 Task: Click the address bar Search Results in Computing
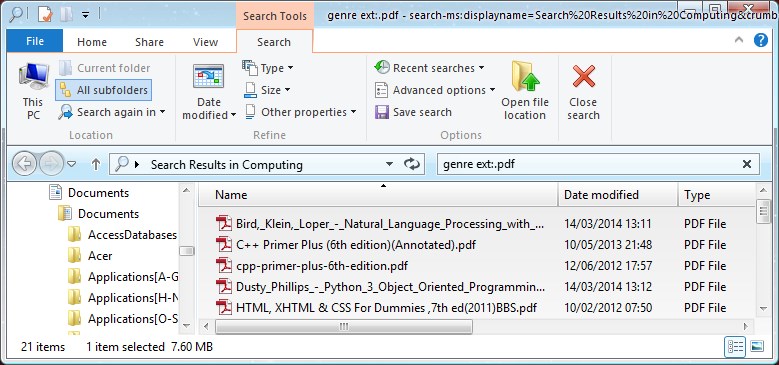(x=227, y=165)
